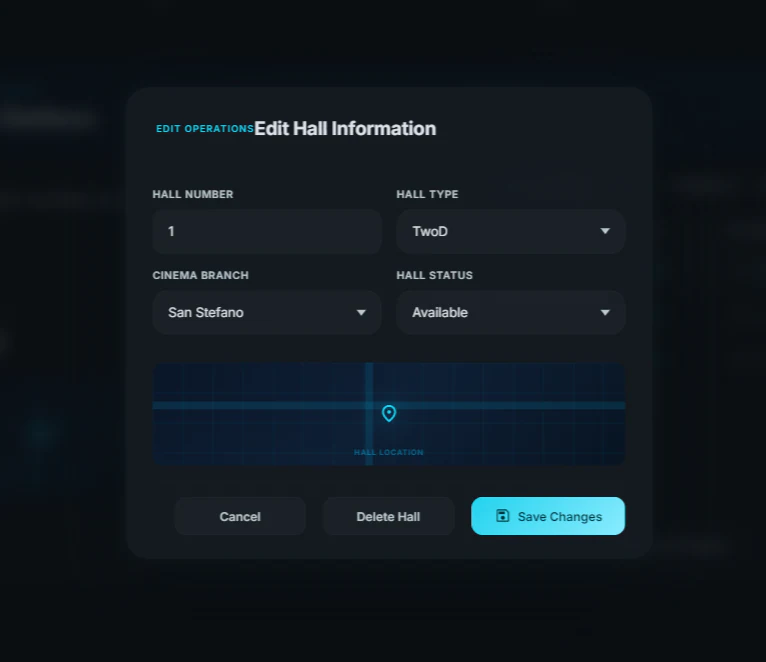Cancel editing the hall

point(240,516)
